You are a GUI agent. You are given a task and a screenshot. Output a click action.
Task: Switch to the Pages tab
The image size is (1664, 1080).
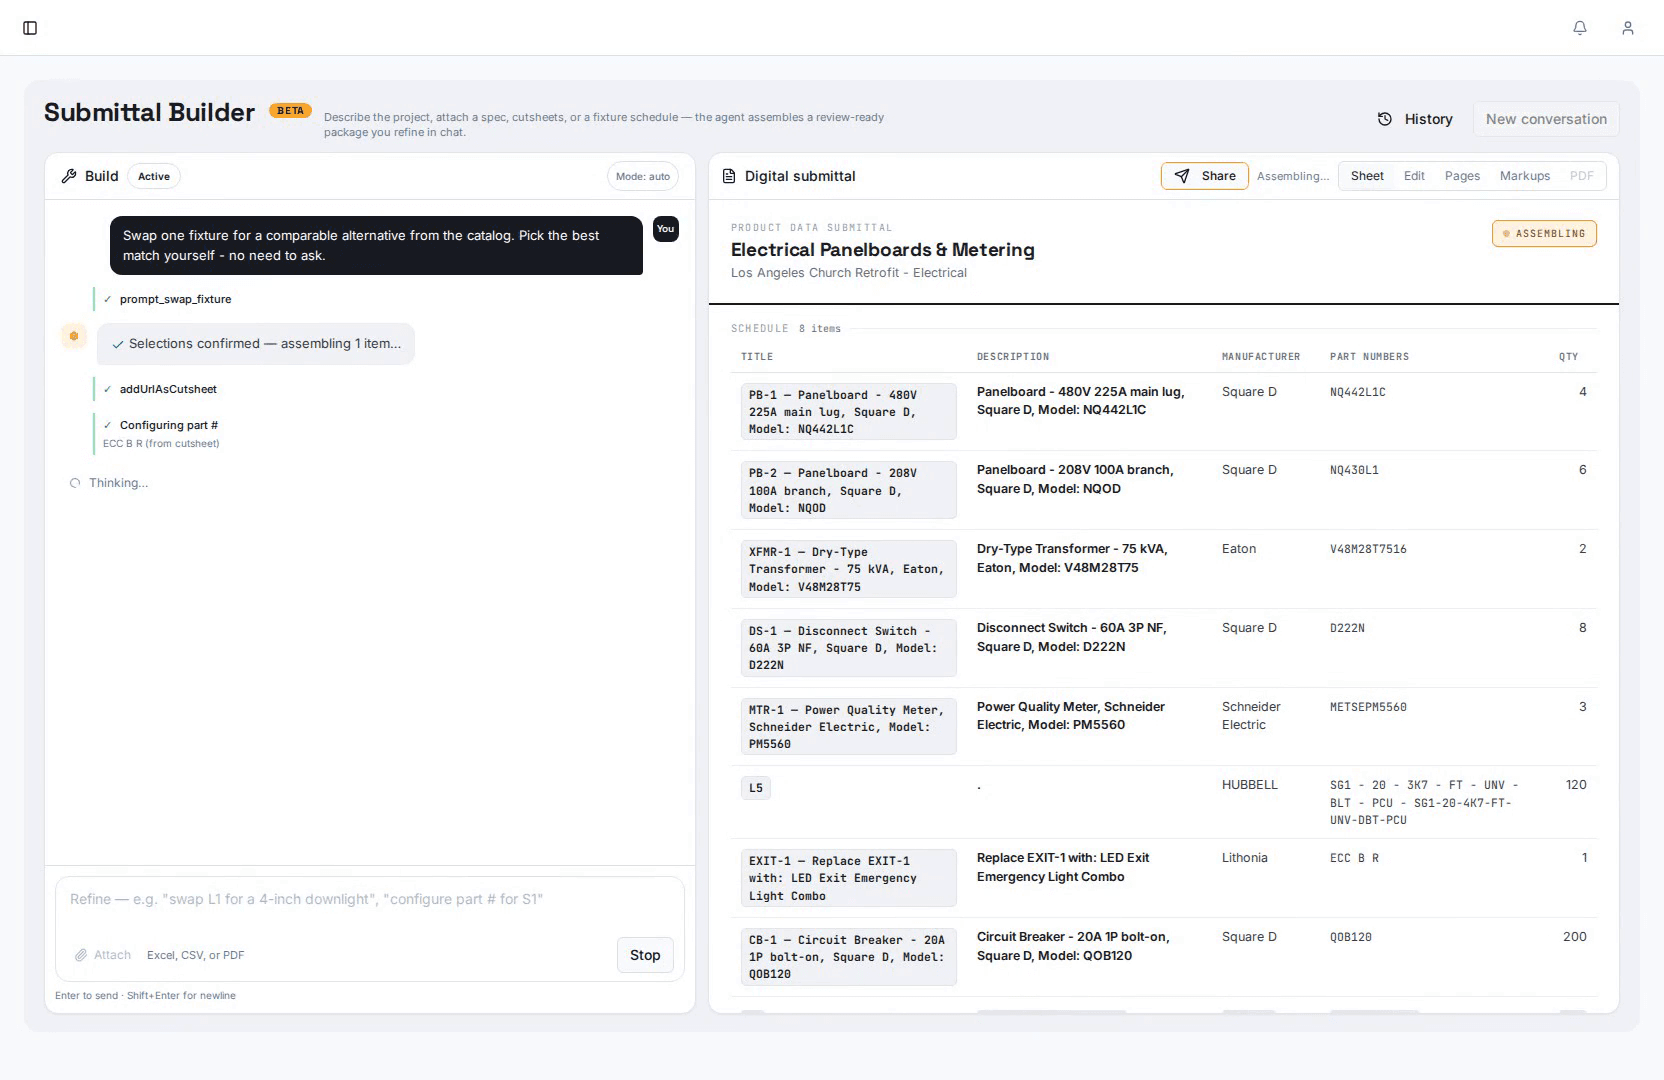pyautogui.click(x=1462, y=176)
